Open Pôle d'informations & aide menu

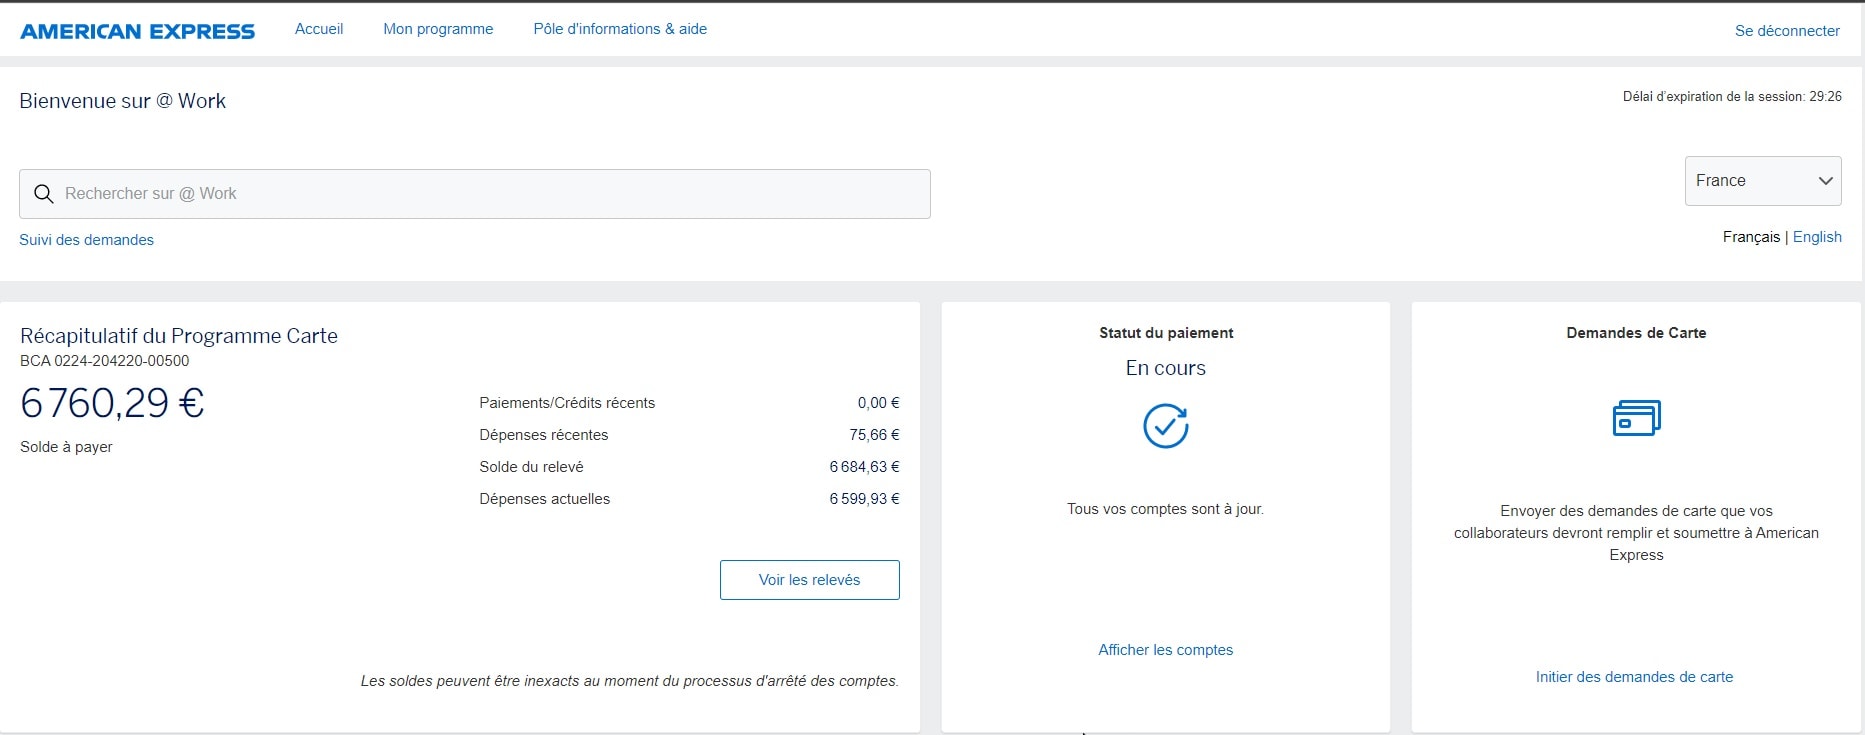tap(620, 29)
